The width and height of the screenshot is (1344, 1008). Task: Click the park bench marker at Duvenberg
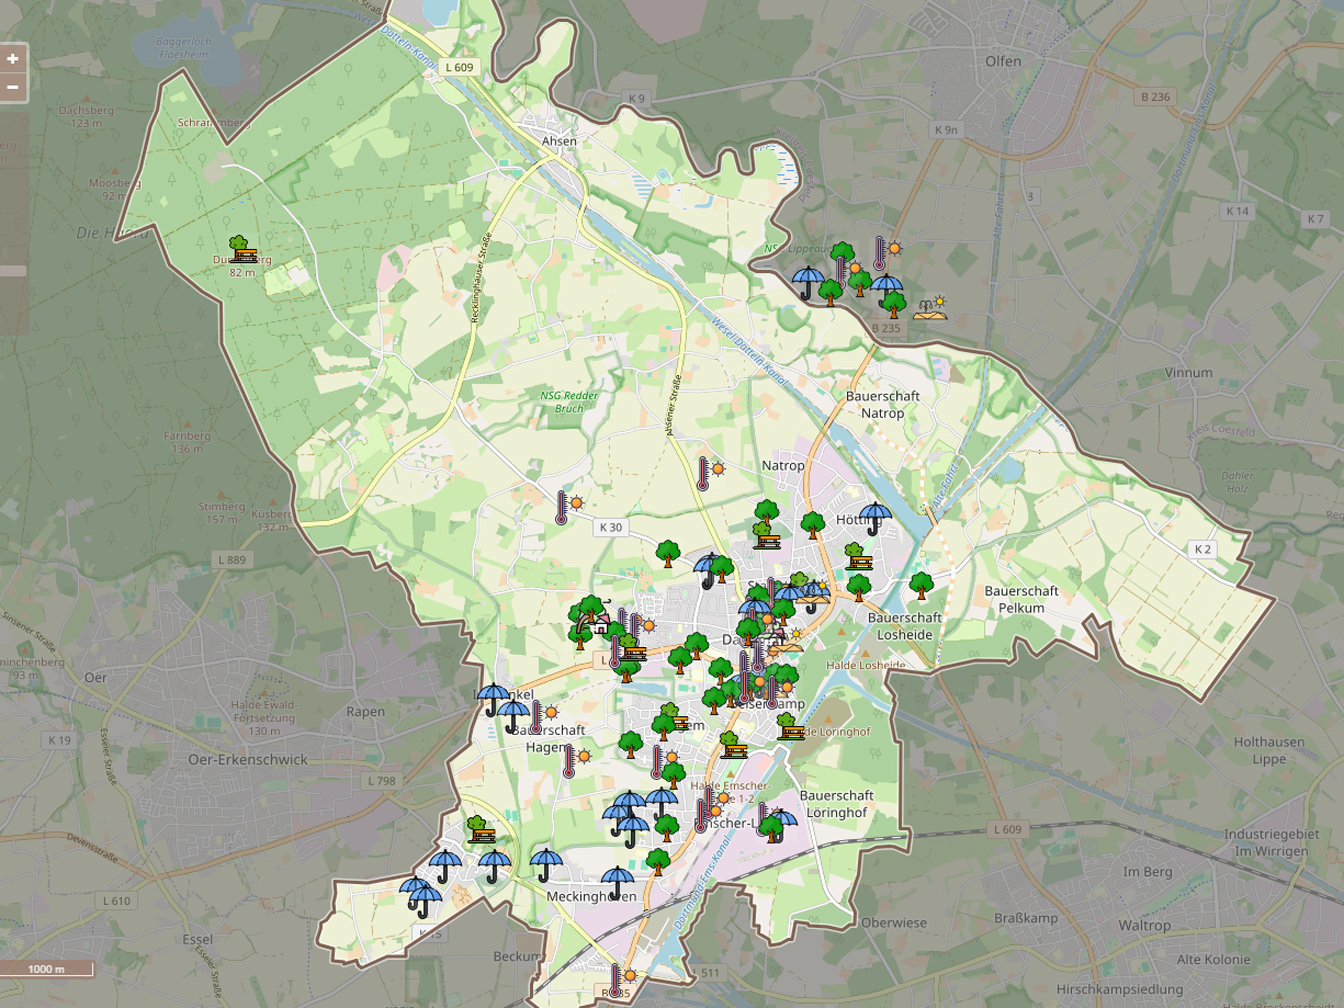(x=241, y=250)
